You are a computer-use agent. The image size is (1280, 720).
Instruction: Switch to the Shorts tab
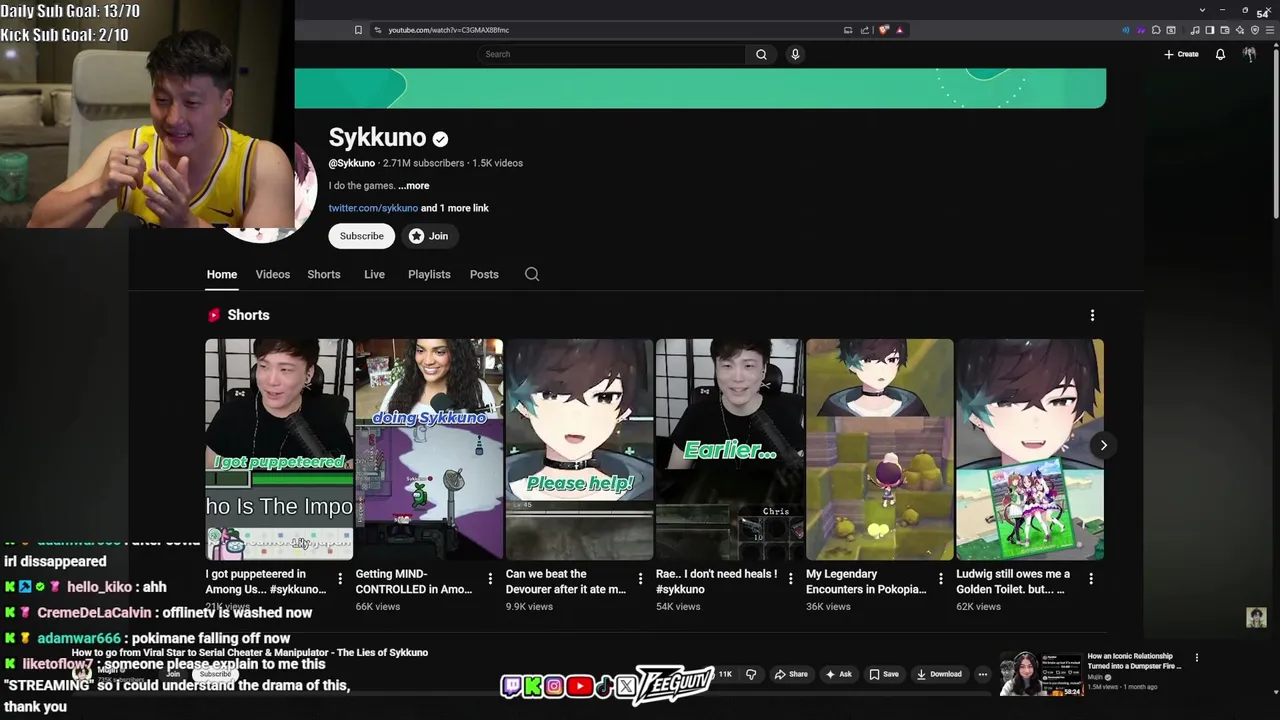point(323,274)
